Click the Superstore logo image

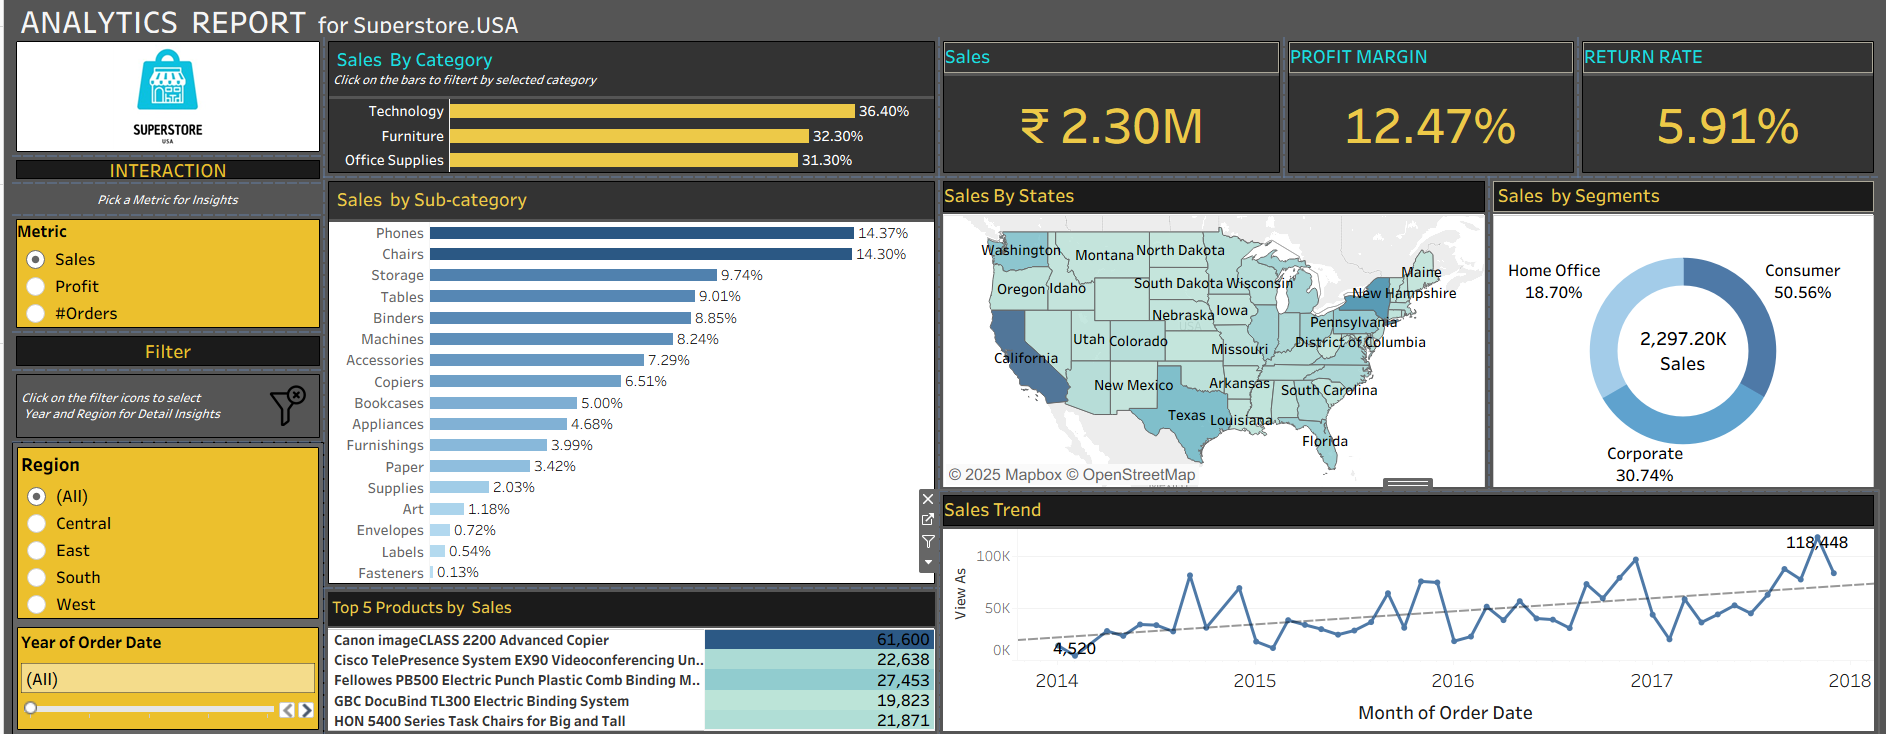point(168,96)
